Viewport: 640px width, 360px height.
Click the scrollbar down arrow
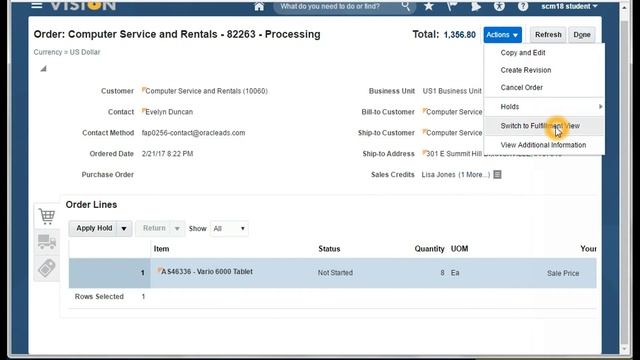coord(624,350)
